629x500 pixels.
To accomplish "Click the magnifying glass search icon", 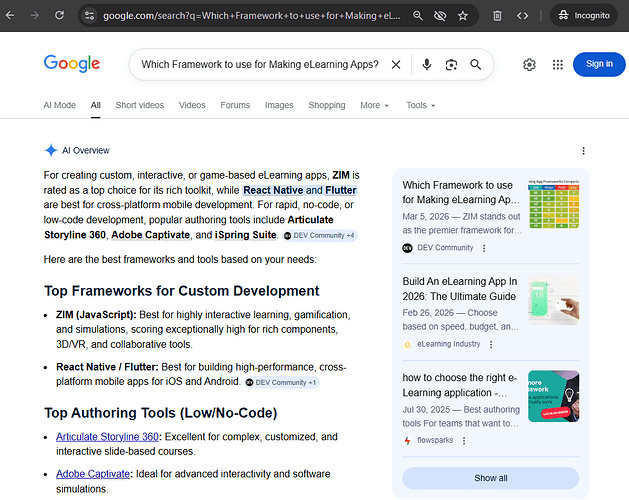I will [x=476, y=65].
